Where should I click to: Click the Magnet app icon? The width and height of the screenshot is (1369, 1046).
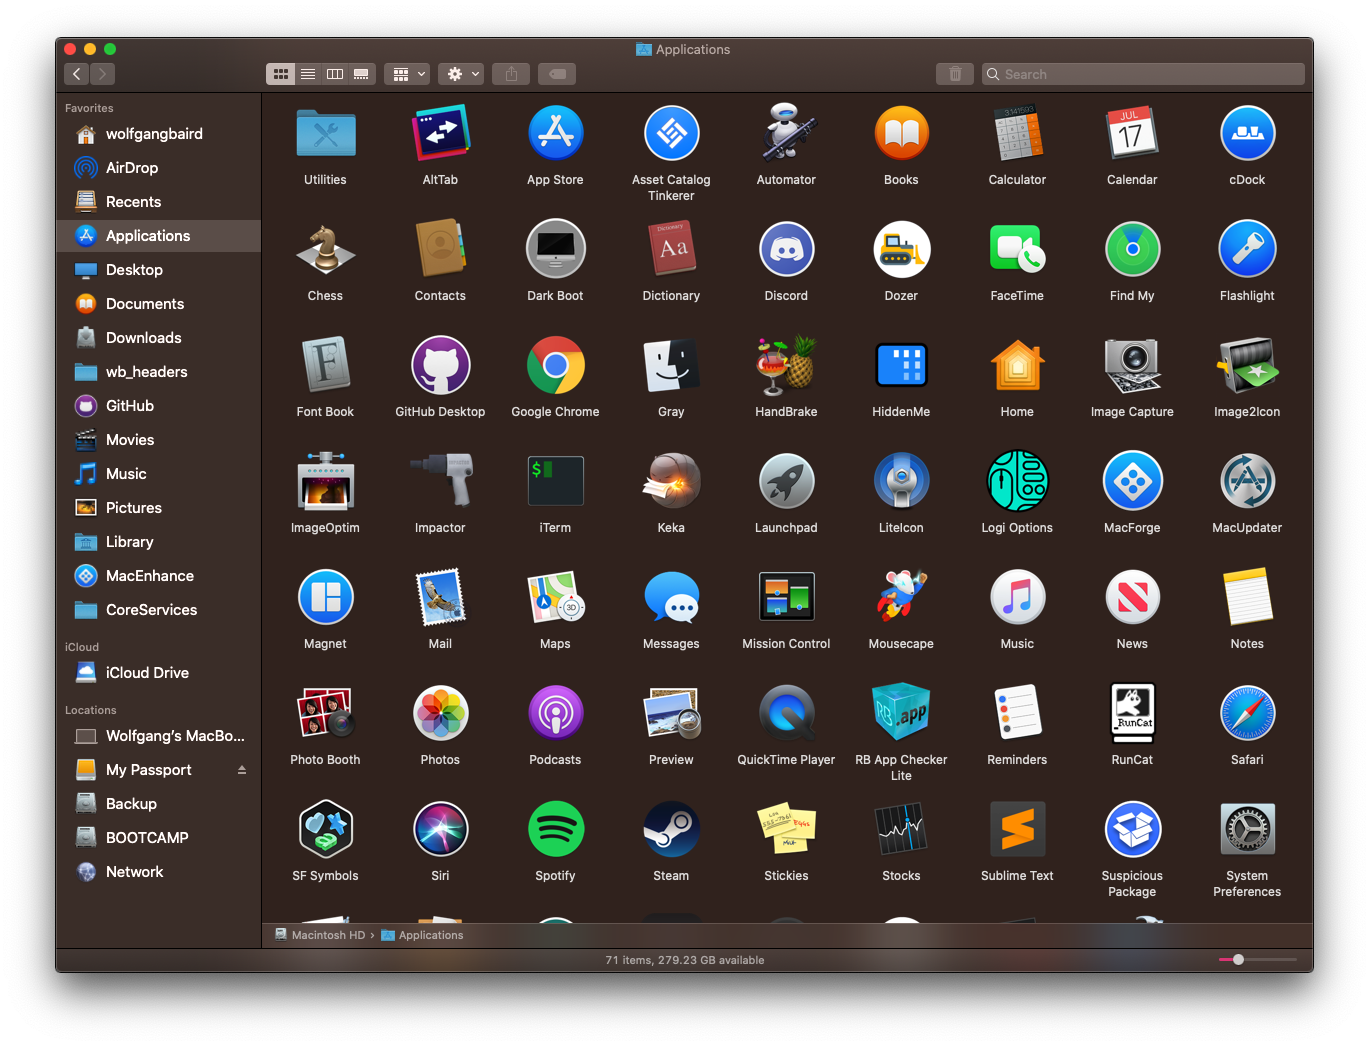(x=325, y=598)
